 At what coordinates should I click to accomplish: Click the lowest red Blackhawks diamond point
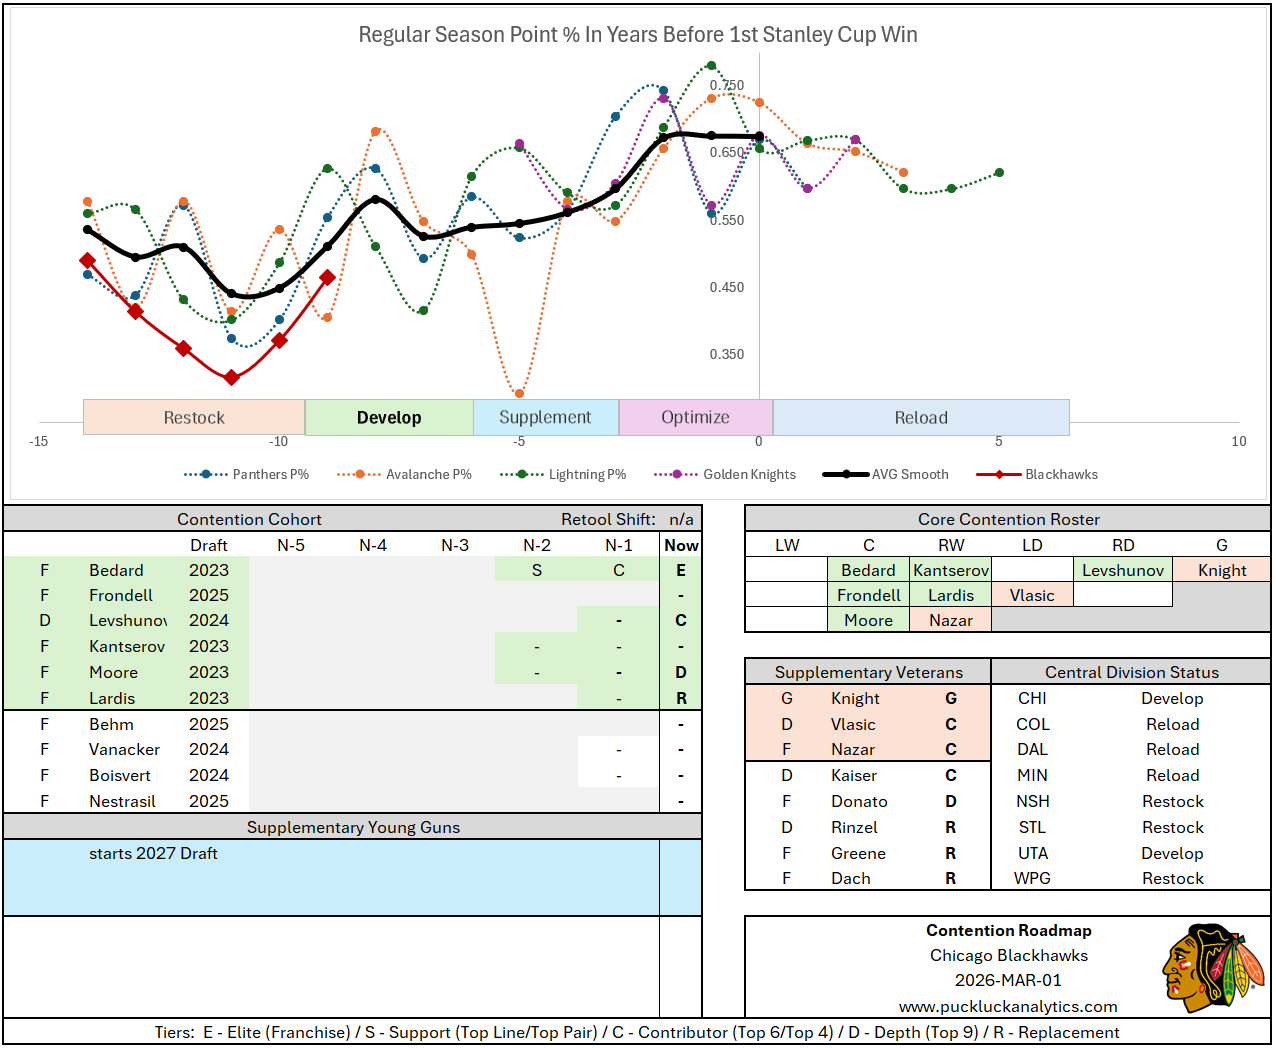[x=232, y=377]
